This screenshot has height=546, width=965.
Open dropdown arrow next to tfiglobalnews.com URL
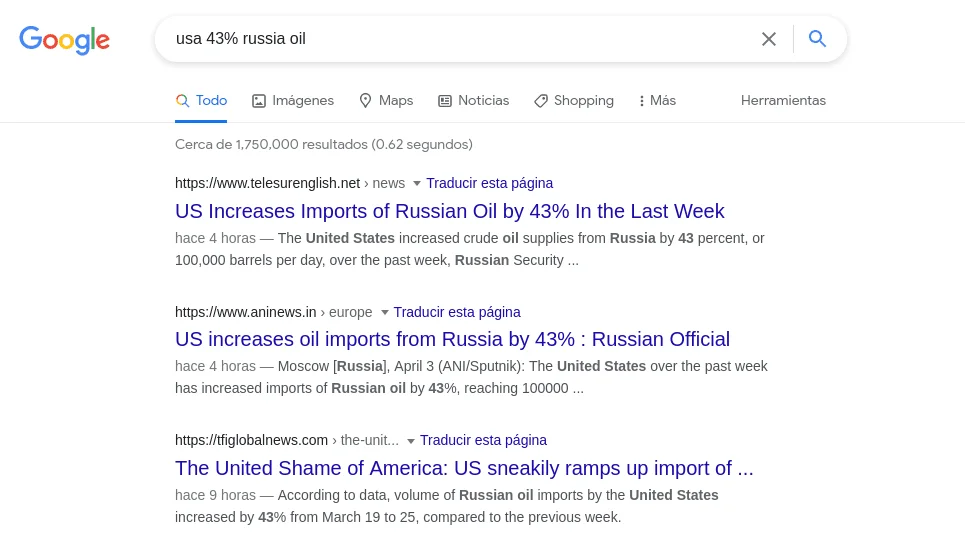410,441
